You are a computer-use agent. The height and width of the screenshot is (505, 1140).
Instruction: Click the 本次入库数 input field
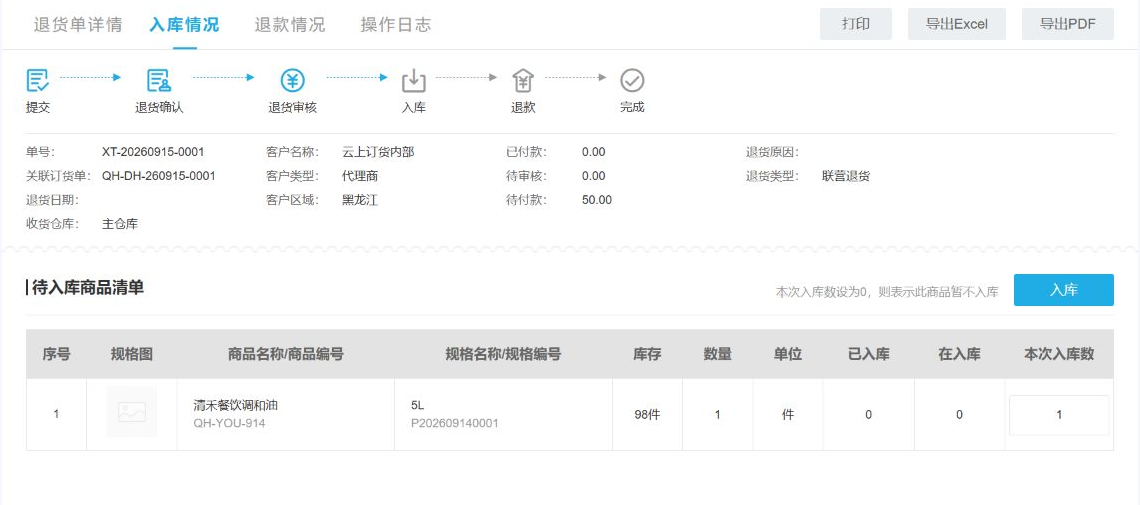[1059, 415]
